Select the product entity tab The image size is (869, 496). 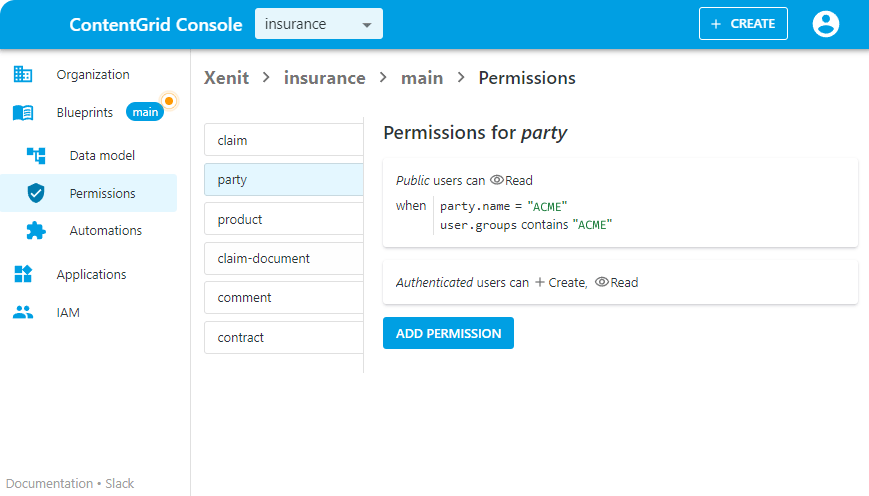283,219
